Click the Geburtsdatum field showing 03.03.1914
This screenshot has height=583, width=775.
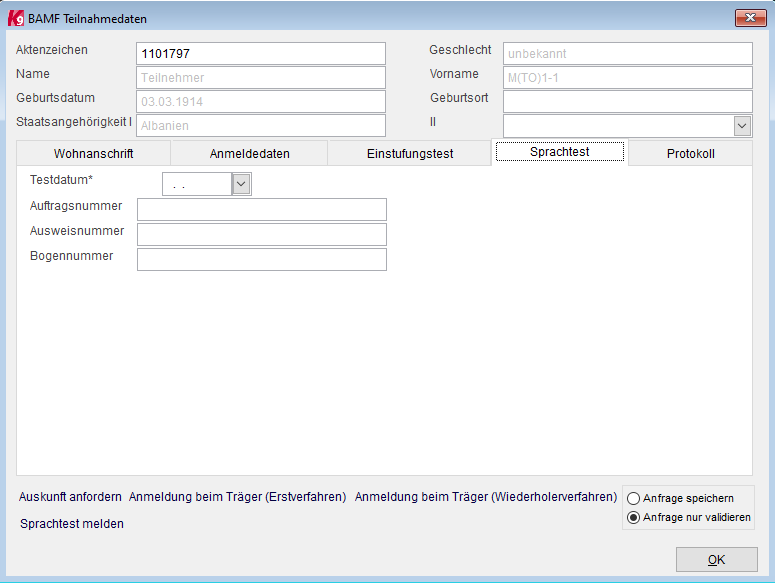tap(261, 101)
